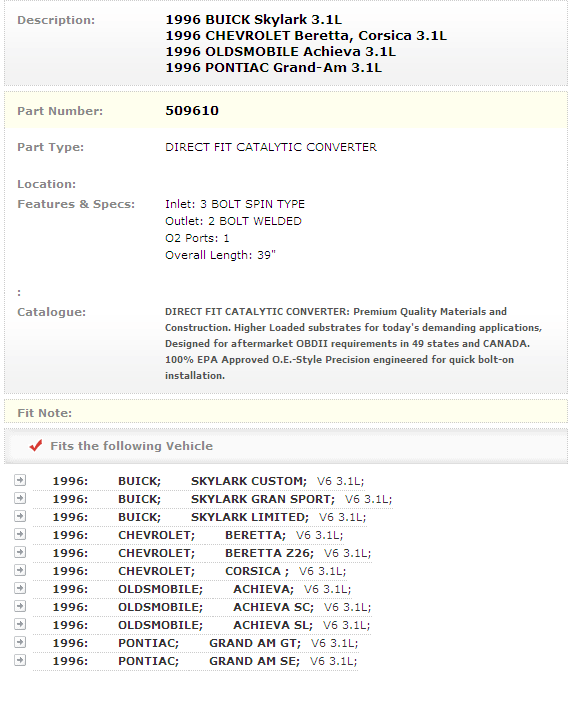Select the GRAND AM GT model text
The height and width of the screenshot is (720, 570).
pyautogui.click(x=255, y=643)
